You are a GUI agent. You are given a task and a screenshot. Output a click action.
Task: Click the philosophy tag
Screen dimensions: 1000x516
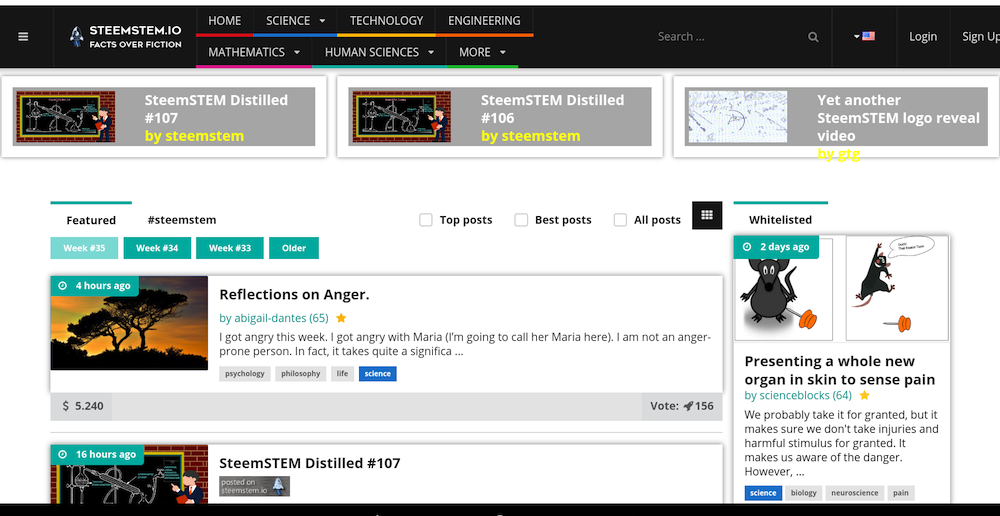click(x=300, y=374)
